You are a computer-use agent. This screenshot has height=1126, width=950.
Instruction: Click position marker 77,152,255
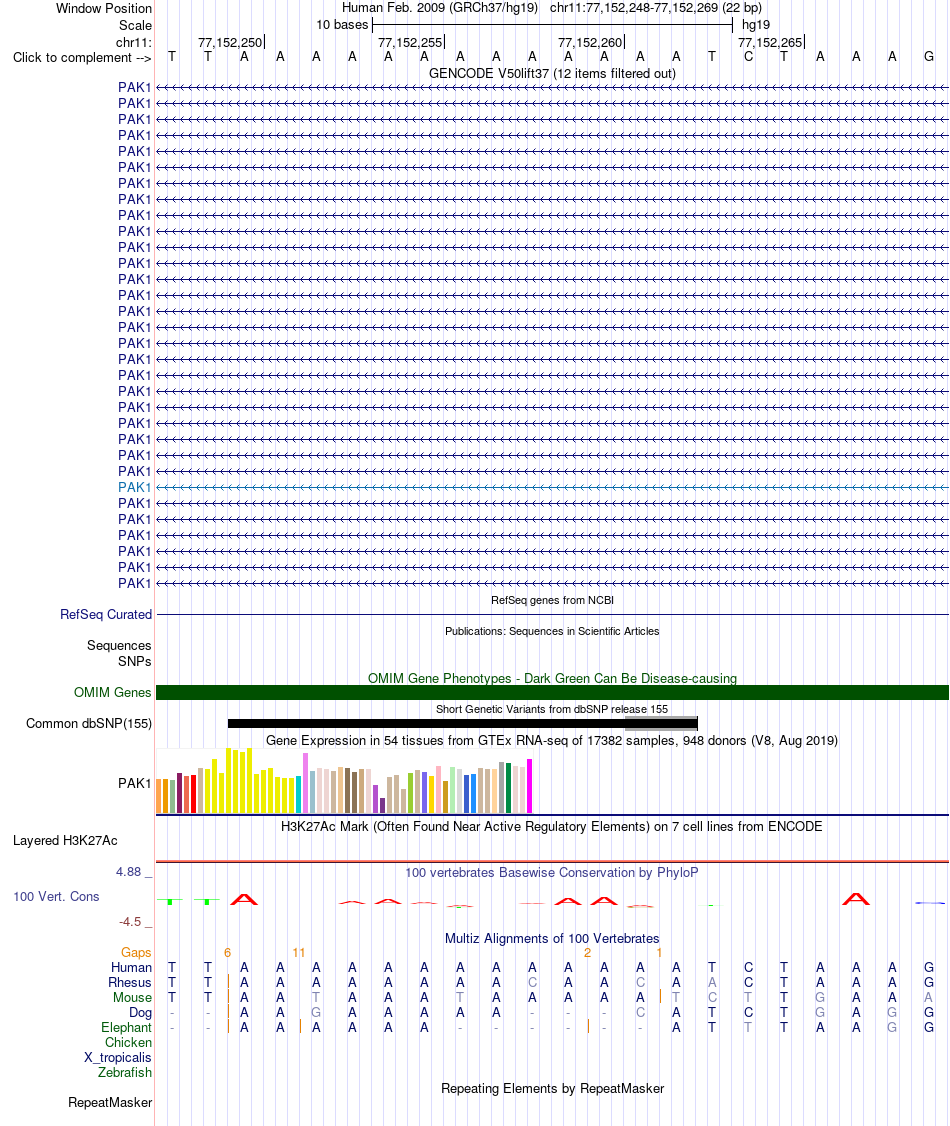(410, 42)
